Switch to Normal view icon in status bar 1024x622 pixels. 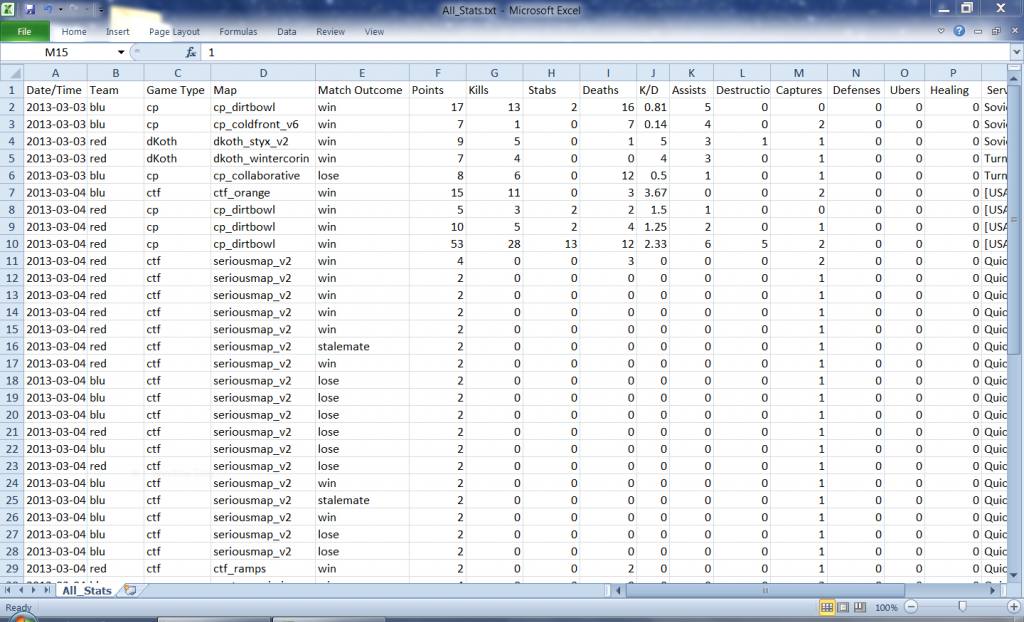(x=827, y=607)
